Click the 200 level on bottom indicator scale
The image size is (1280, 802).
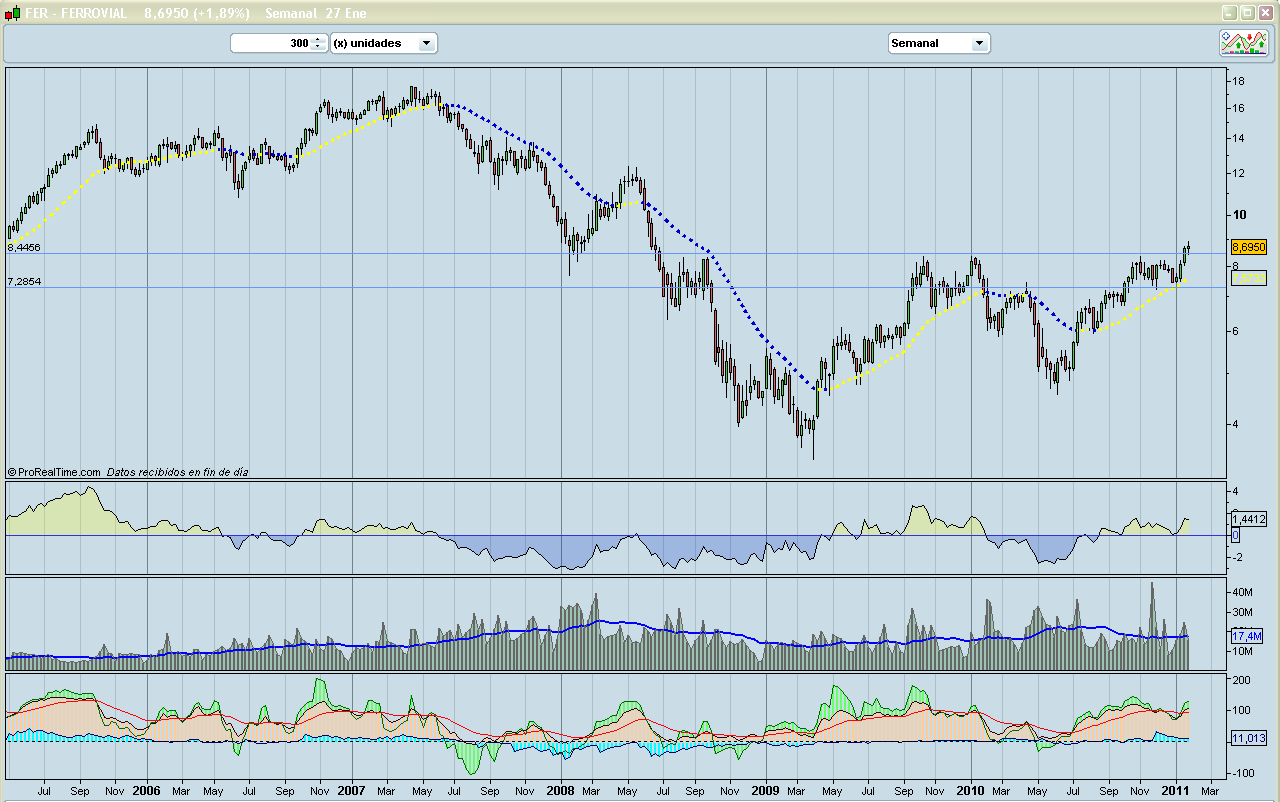click(1241, 681)
